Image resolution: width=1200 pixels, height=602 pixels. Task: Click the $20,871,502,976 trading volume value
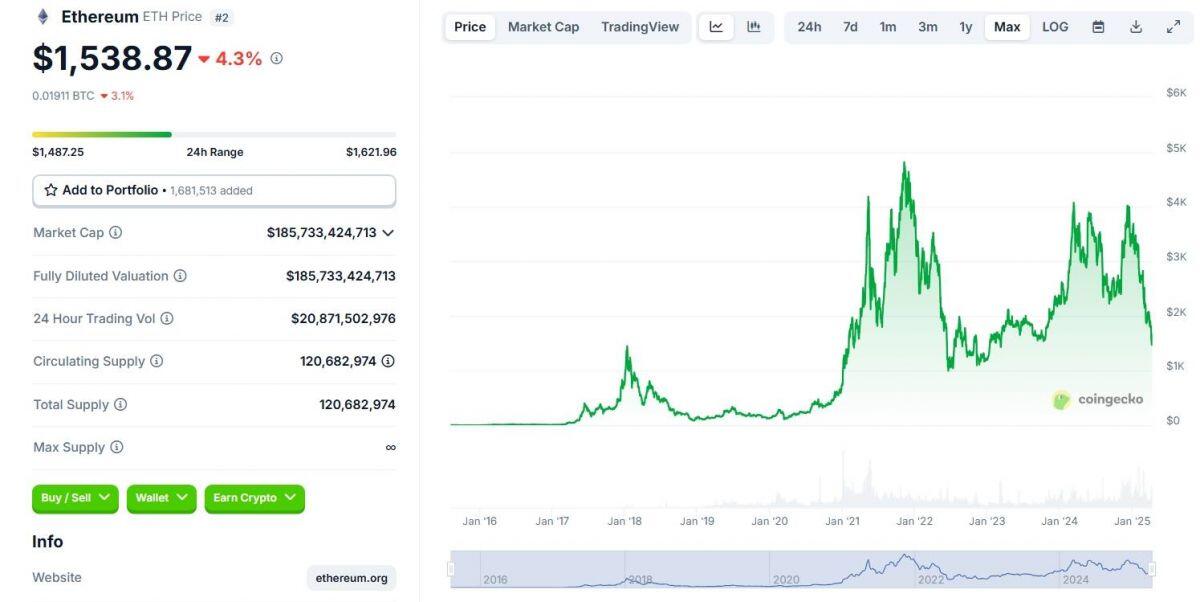(x=343, y=319)
